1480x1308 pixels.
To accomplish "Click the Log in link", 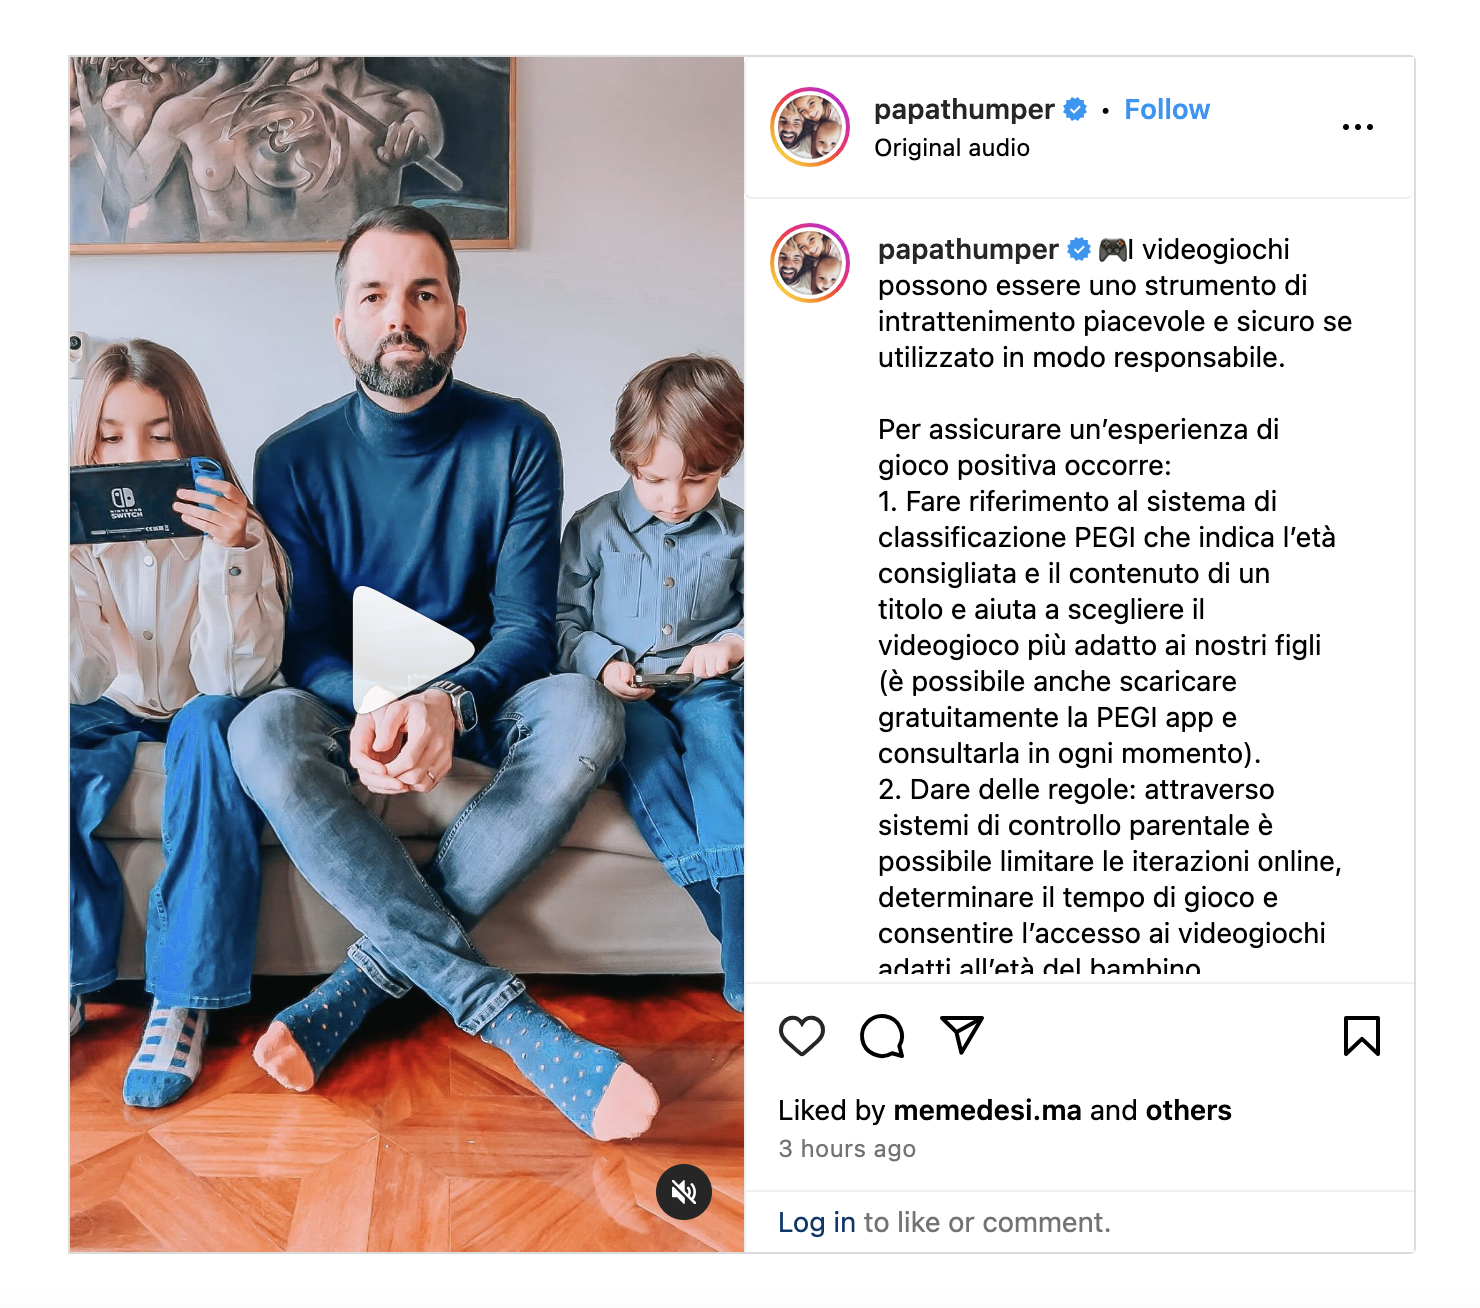I will (x=817, y=1222).
